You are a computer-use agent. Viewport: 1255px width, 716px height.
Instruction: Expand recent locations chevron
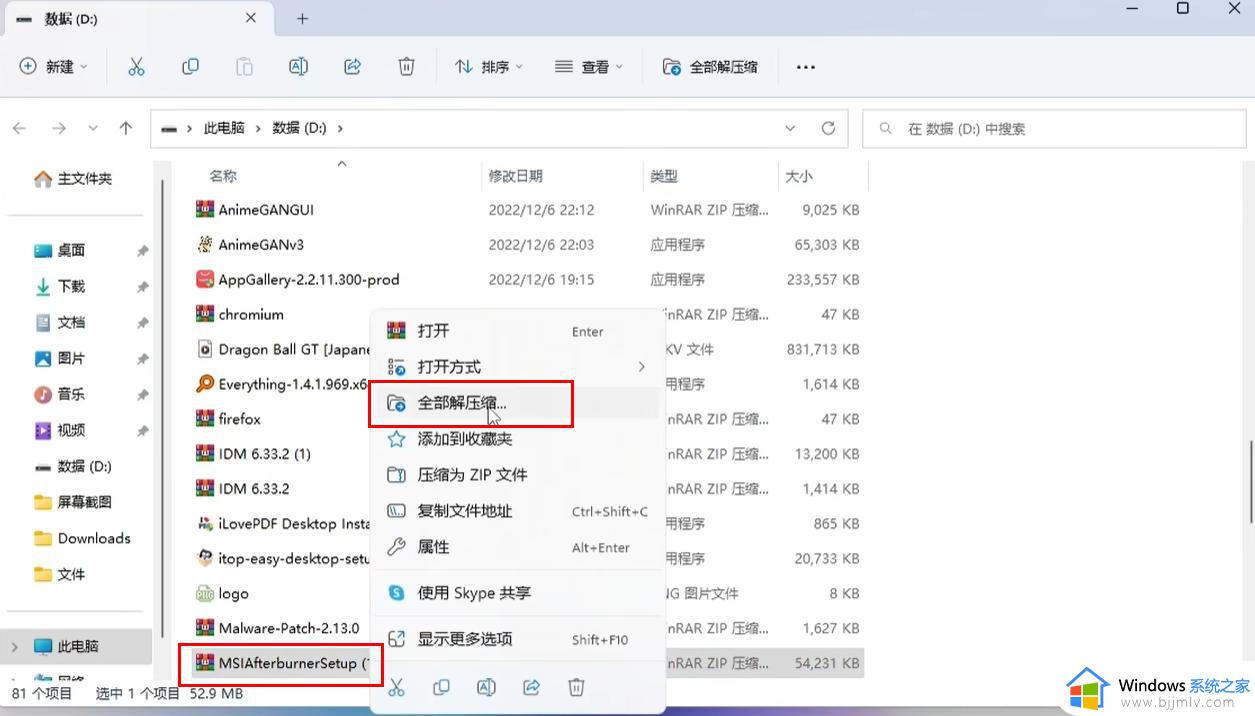pos(93,128)
